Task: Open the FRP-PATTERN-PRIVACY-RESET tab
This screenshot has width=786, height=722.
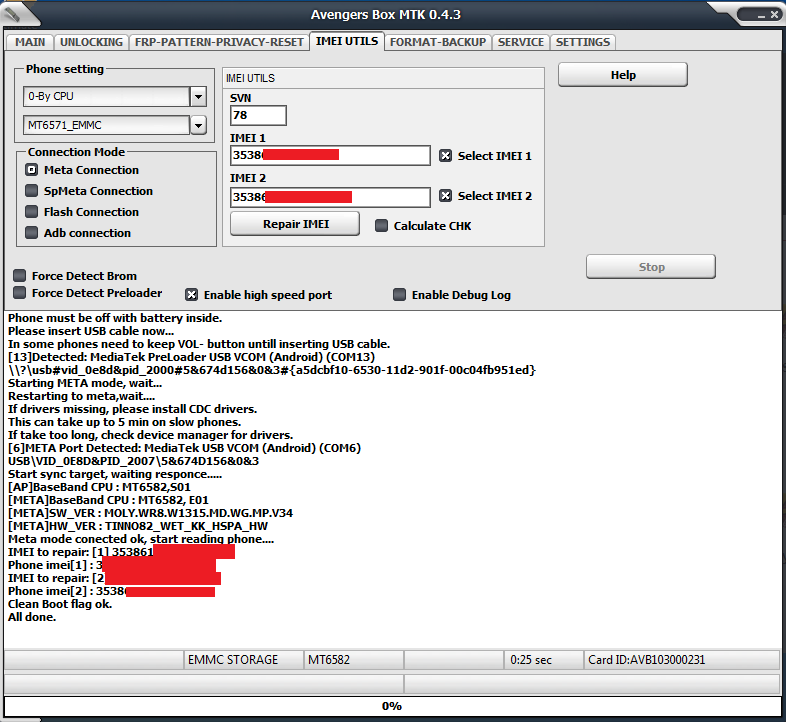Action: click(x=219, y=42)
